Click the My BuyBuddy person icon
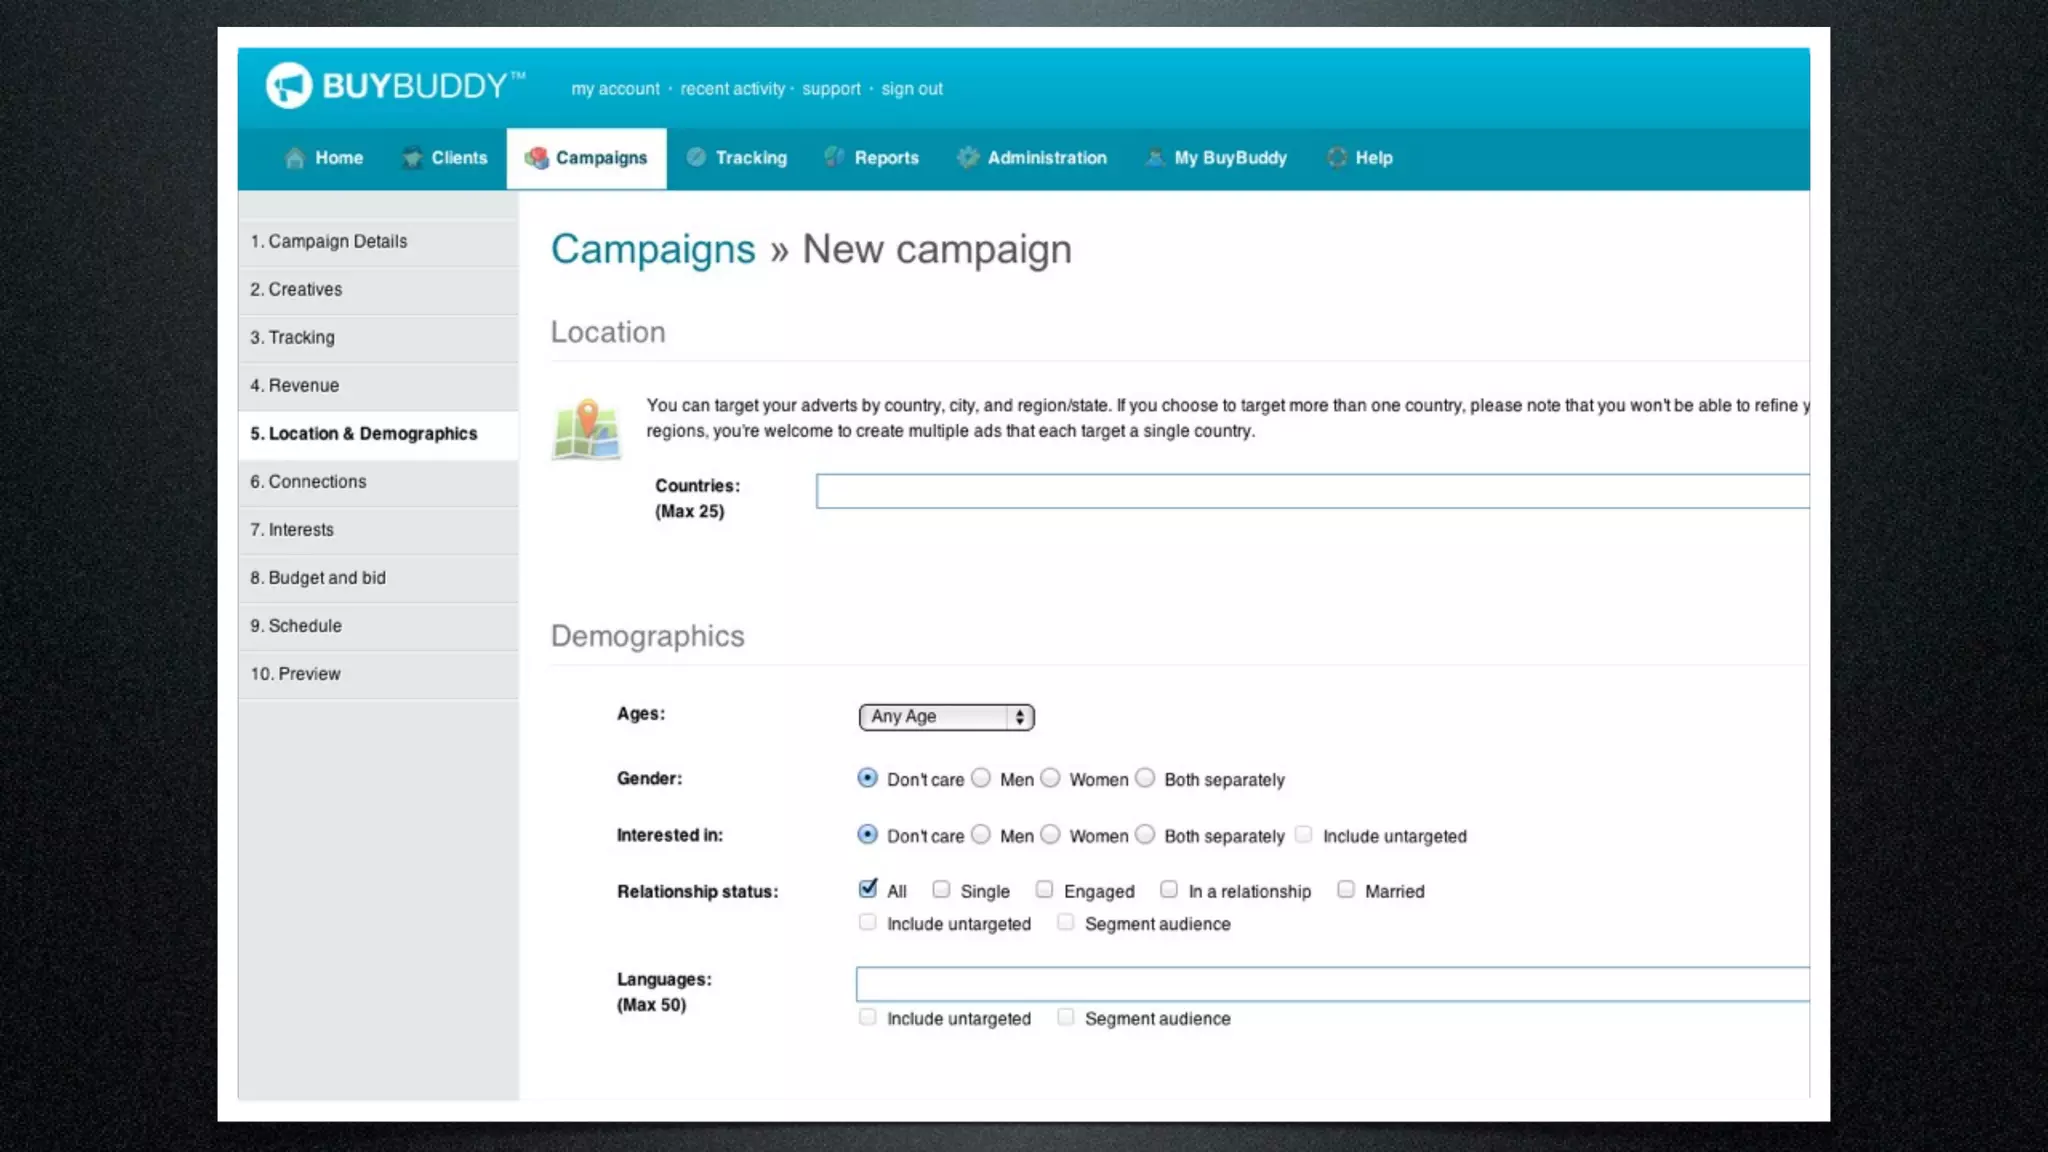The height and width of the screenshot is (1152, 2048). (1155, 158)
